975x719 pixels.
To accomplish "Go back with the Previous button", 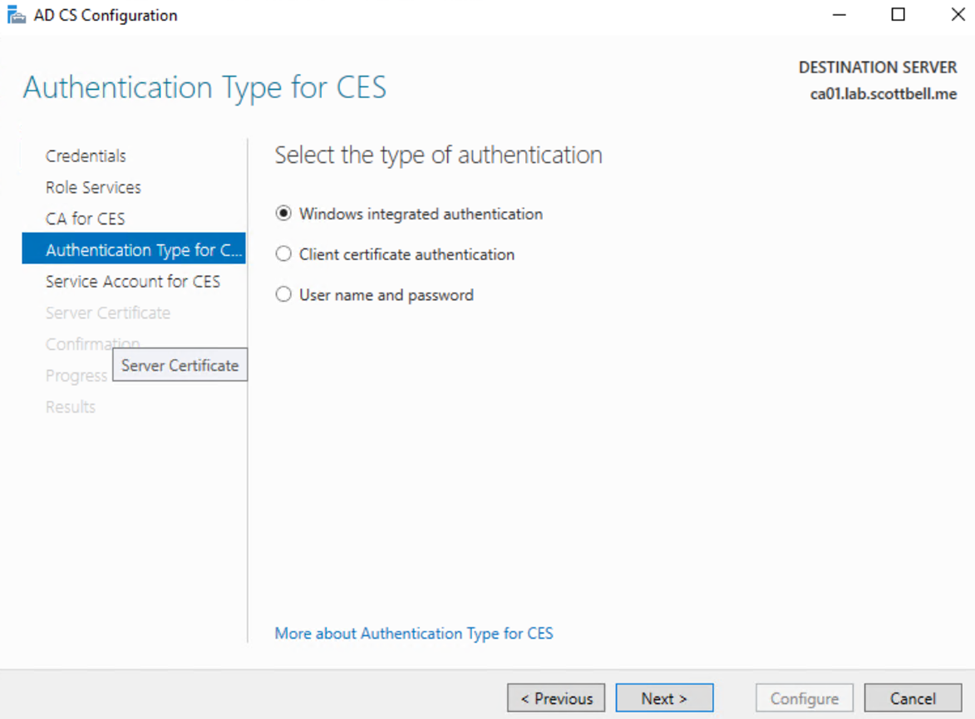I will point(556,698).
